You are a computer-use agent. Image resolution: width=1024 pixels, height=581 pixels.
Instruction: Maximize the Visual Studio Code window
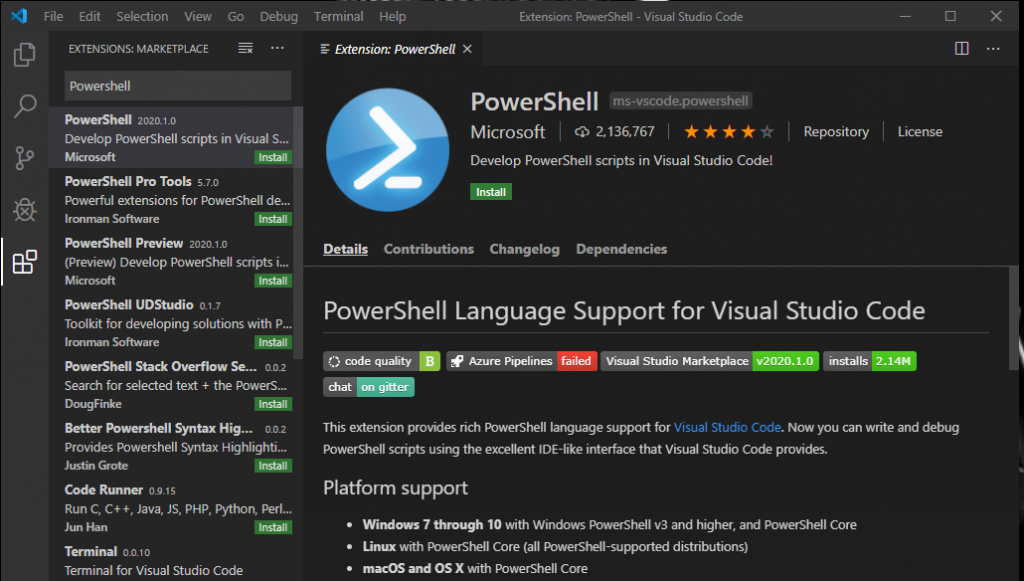point(950,16)
